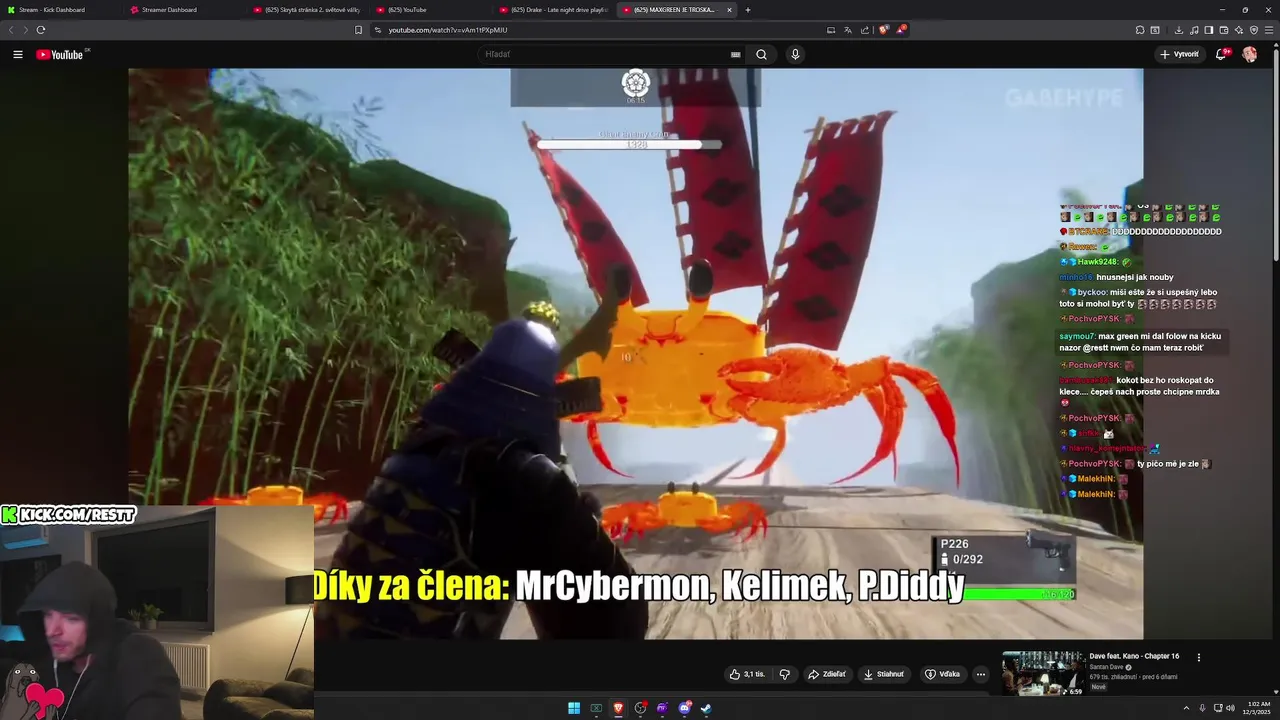Open the more actions ellipsis under video

981,674
